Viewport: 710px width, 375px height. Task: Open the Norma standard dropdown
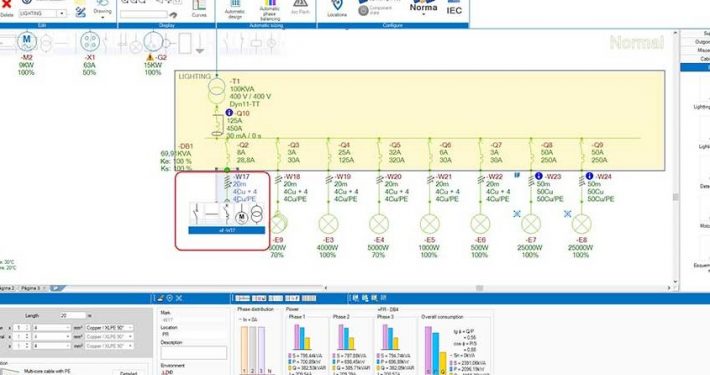[423, 8]
